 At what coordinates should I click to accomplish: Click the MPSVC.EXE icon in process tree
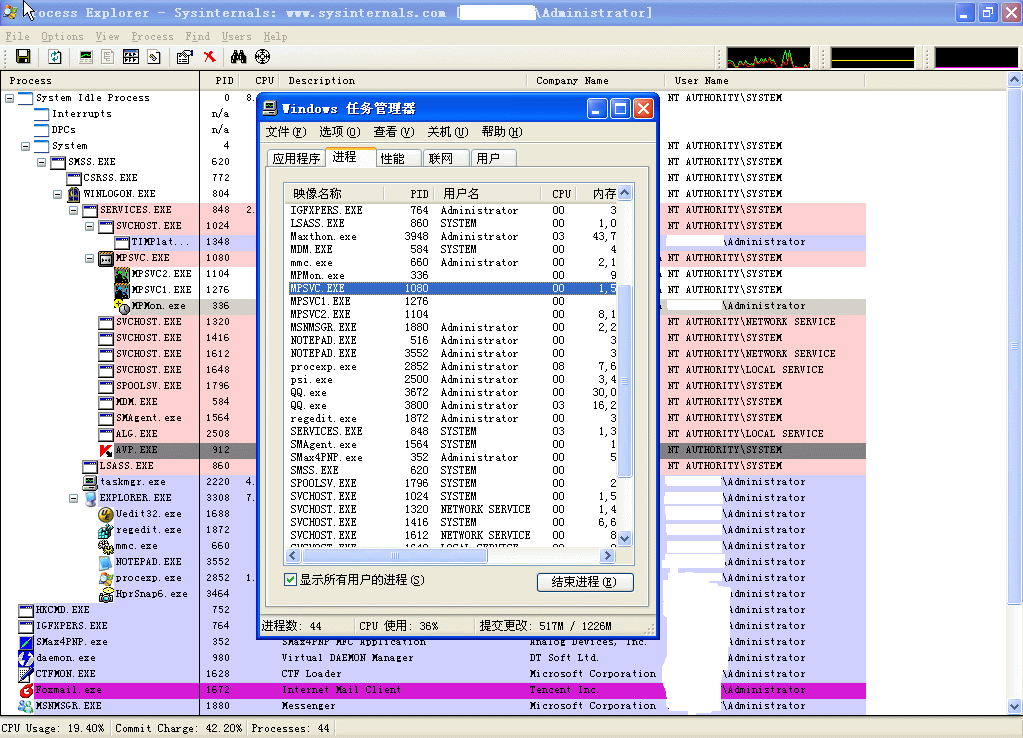pyautogui.click(x=106, y=258)
